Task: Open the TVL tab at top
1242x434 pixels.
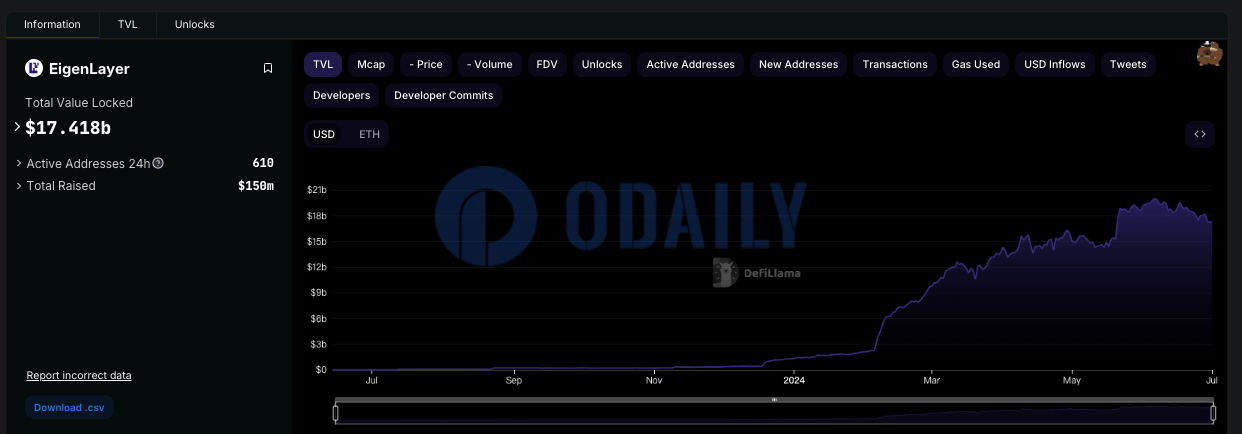Action: tap(128, 24)
